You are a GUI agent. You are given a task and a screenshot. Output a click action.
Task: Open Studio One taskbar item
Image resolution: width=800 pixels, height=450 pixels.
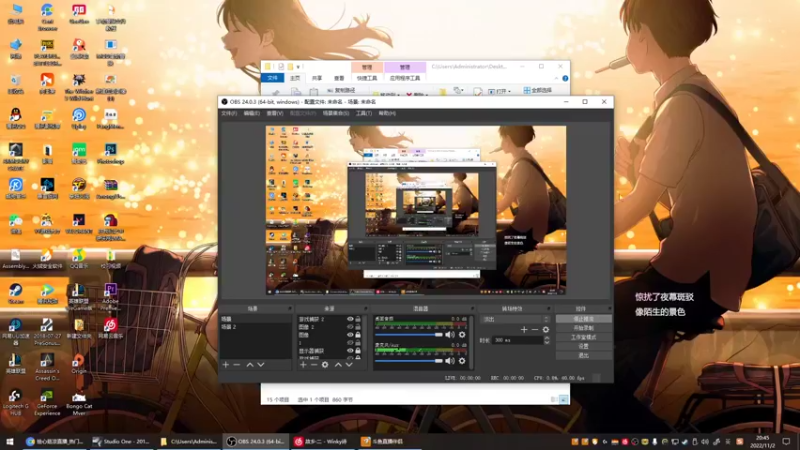pos(121,441)
